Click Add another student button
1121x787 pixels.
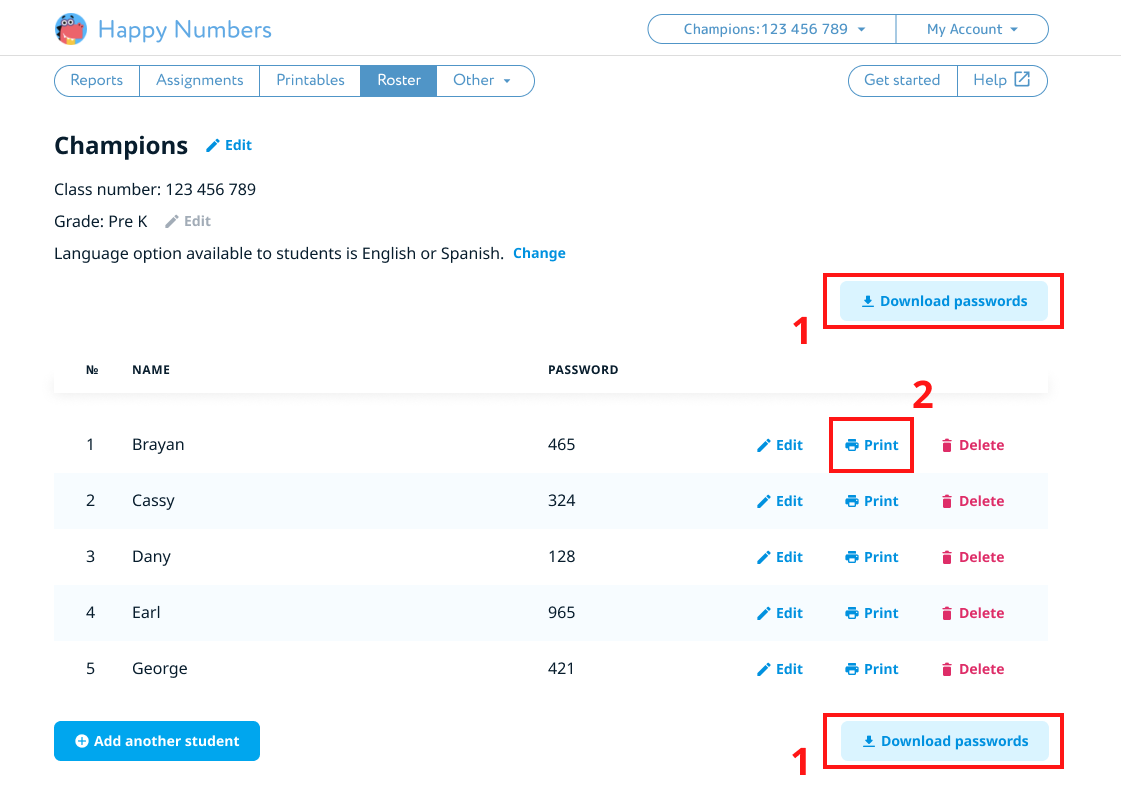(157, 741)
